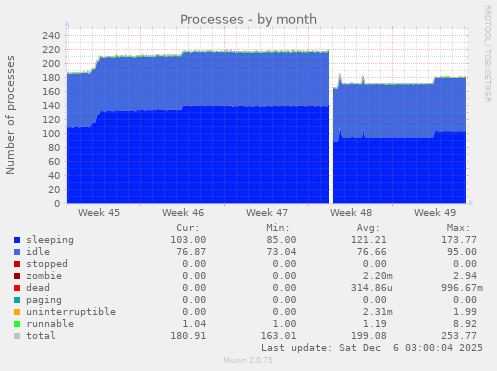Click the dead legend color swatch
The image size is (497, 371).
(x=17, y=288)
